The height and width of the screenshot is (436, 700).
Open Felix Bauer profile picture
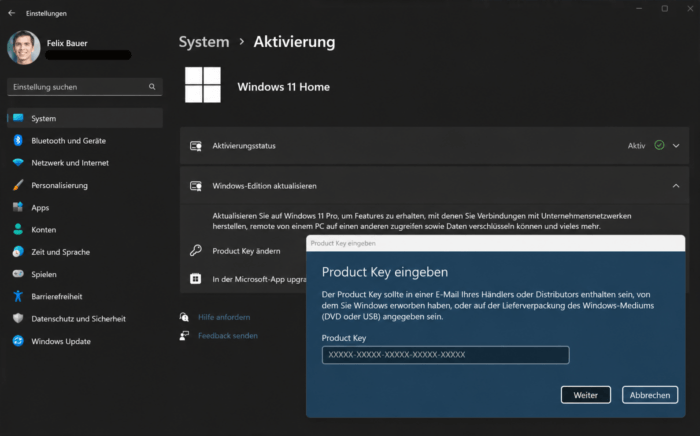click(24, 47)
